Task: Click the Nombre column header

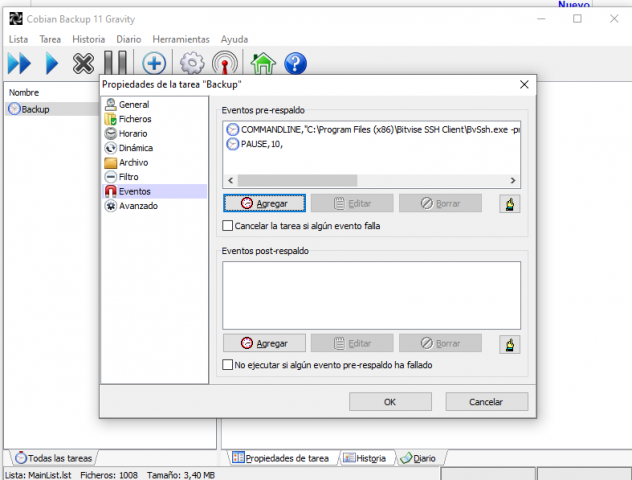Action: (x=24, y=93)
